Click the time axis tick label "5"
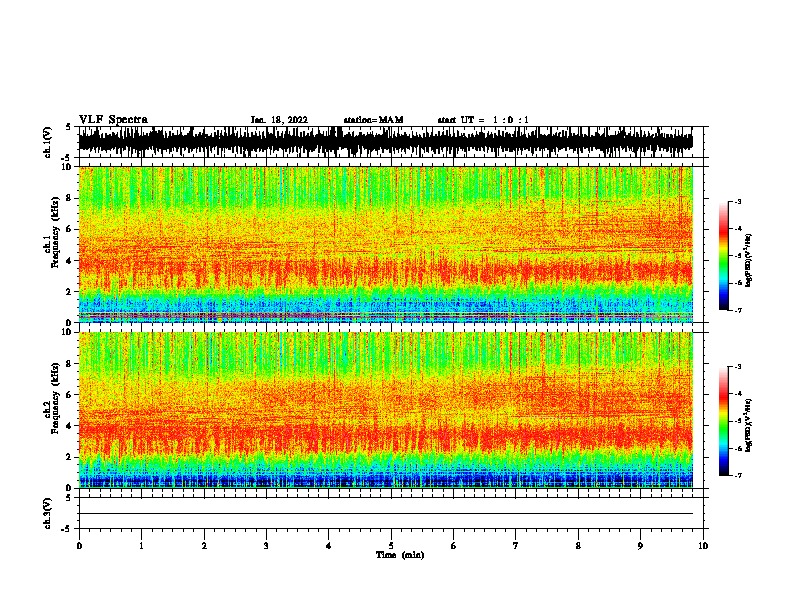The height and width of the screenshot is (612, 792). point(391,546)
